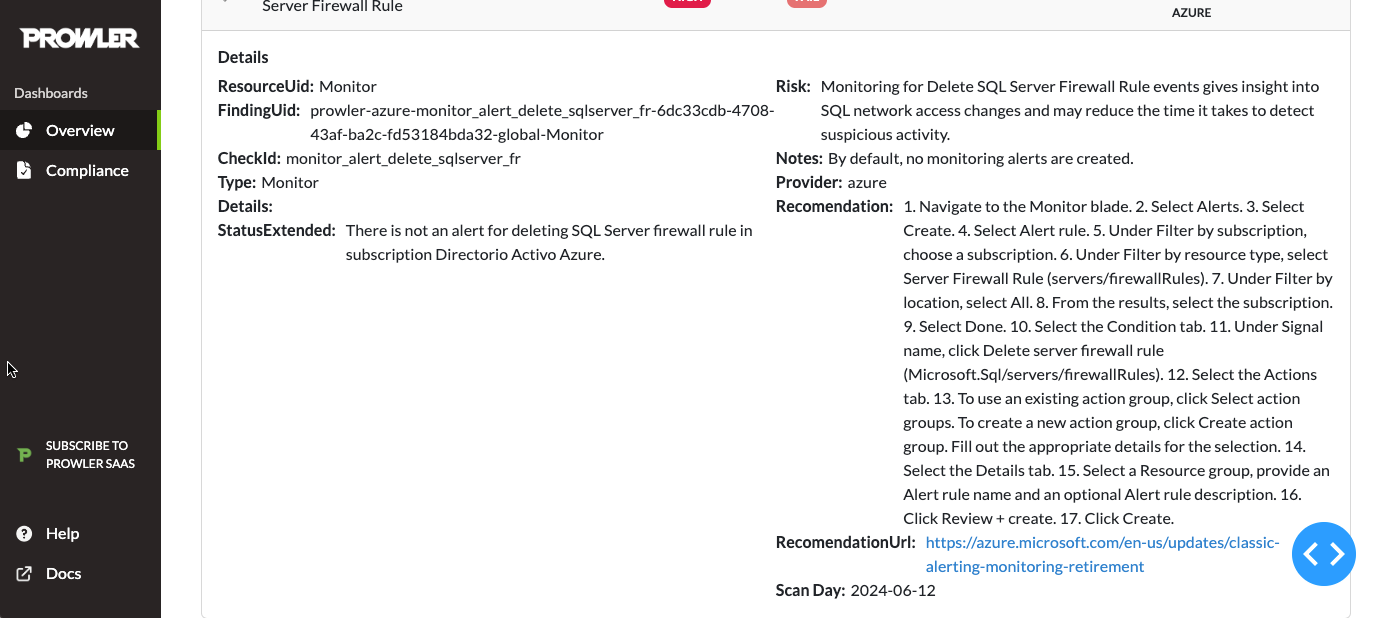Click the AZURE label in the row header
This screenshot has width=1386, height=618.
coord(1191,13)
